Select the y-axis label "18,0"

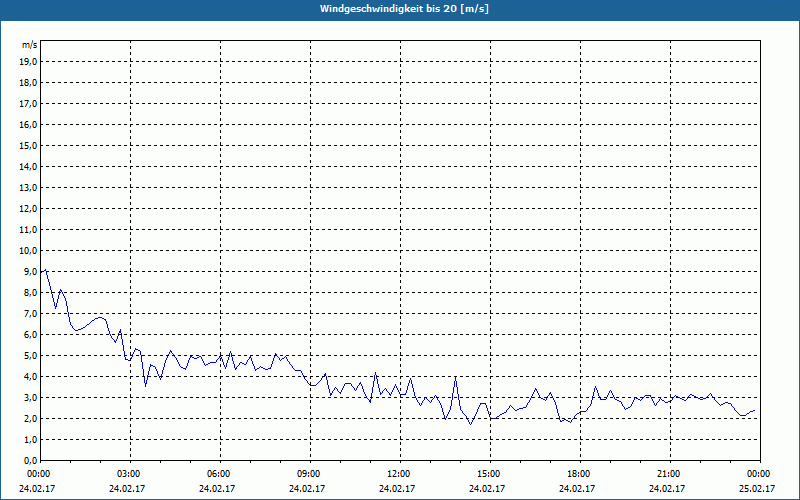coord(28,83)
